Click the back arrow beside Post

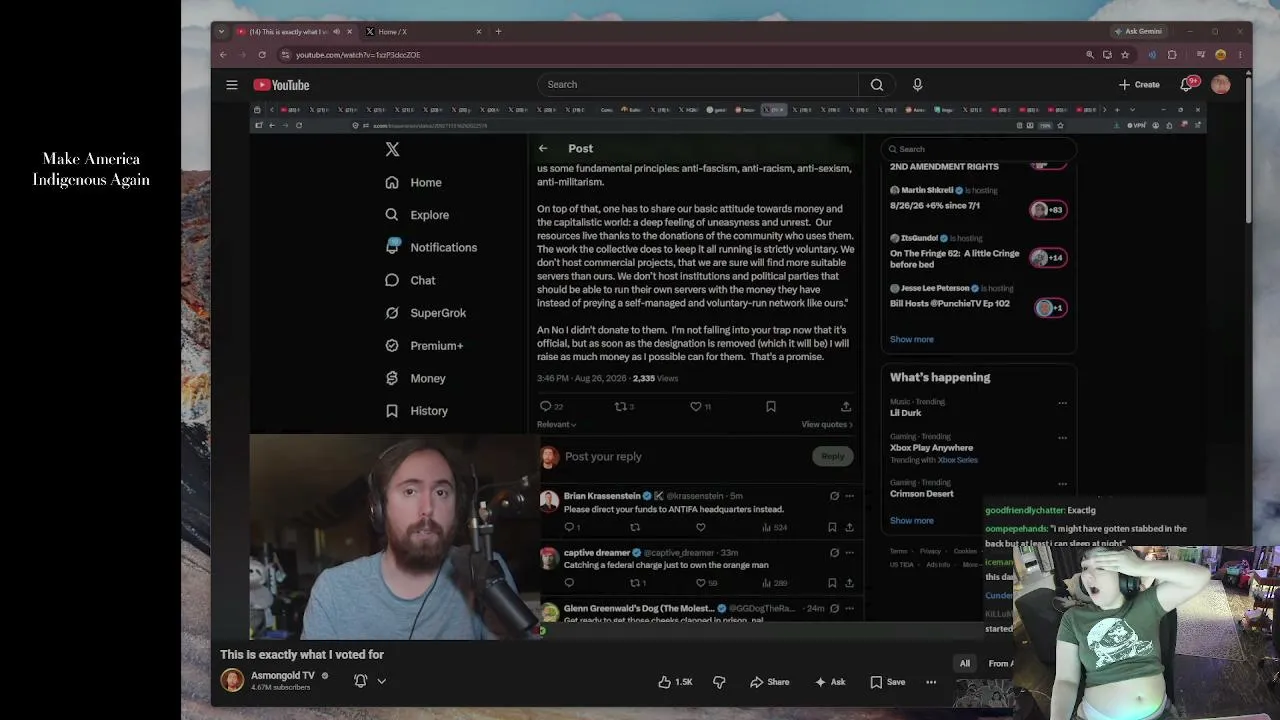coord(543,148)
